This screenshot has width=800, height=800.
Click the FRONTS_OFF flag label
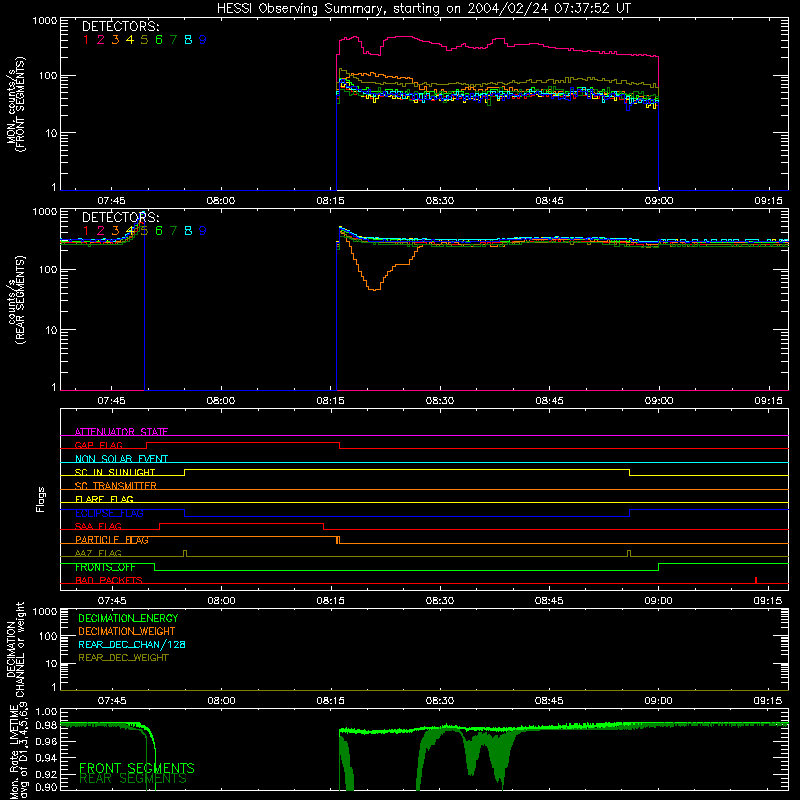[105, 567]
